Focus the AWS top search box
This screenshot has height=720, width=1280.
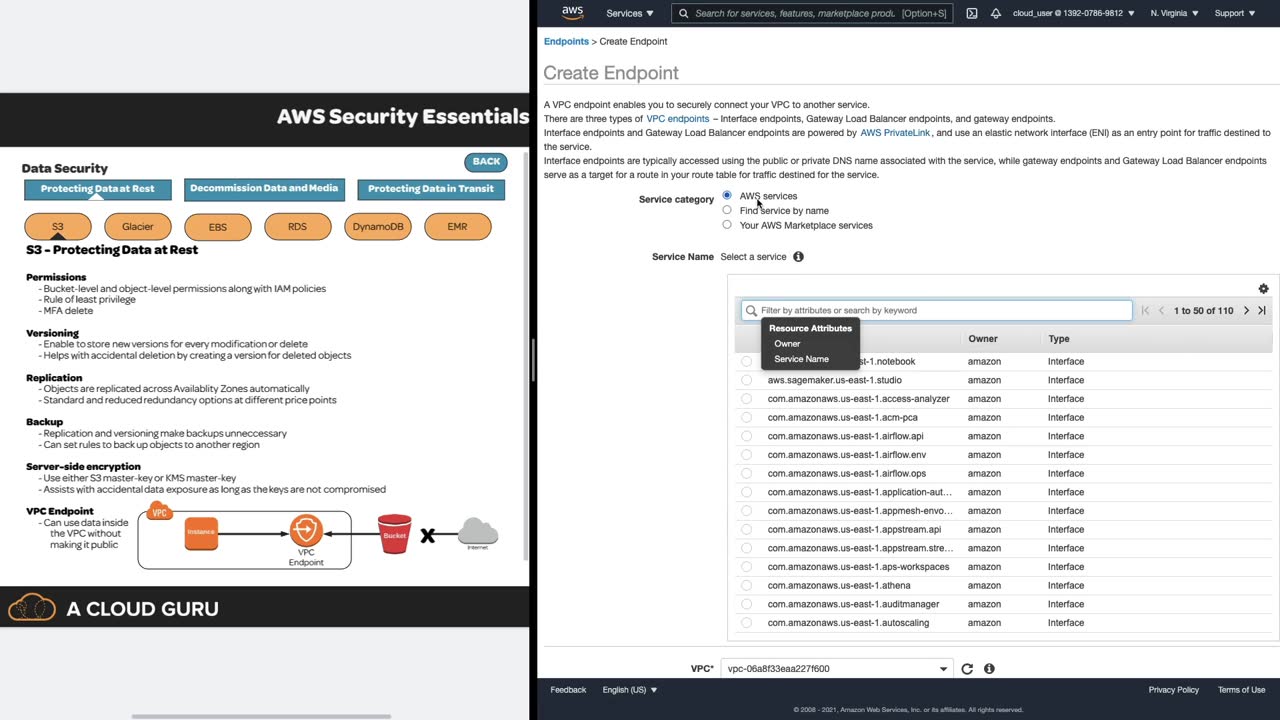pos(812,13)
